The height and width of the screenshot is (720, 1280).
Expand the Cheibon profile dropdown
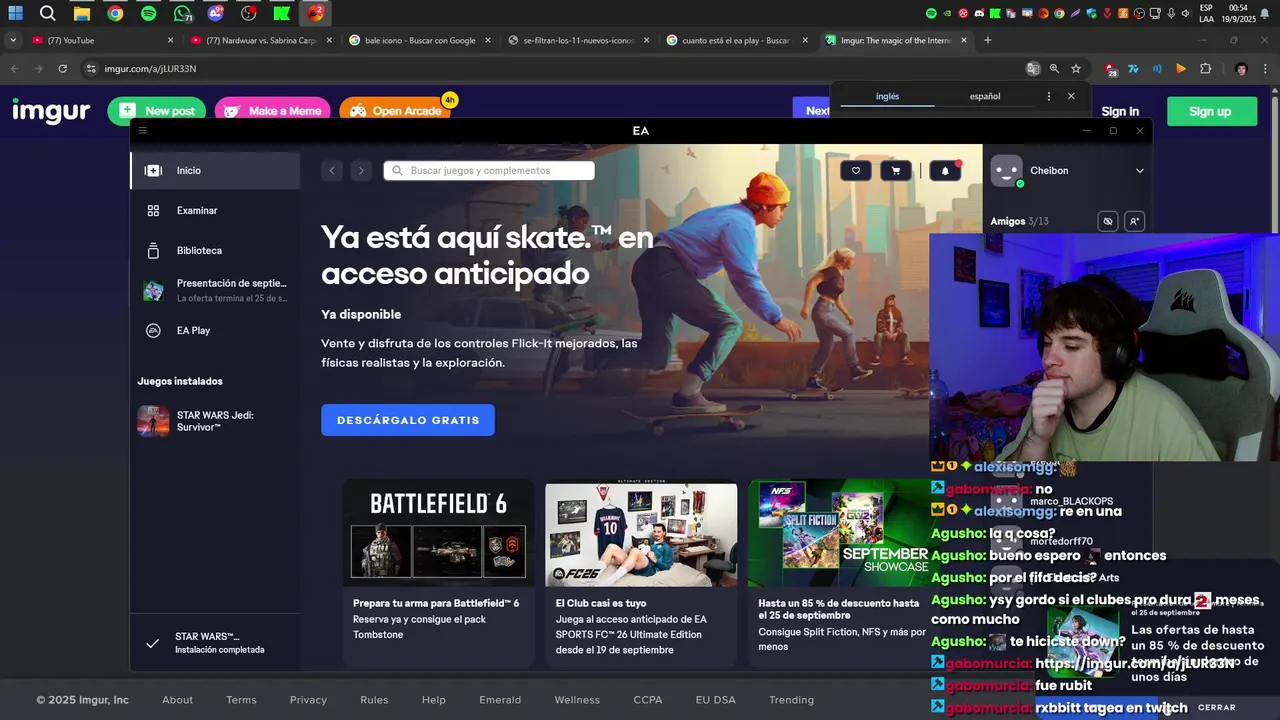tap(1139, 171)
